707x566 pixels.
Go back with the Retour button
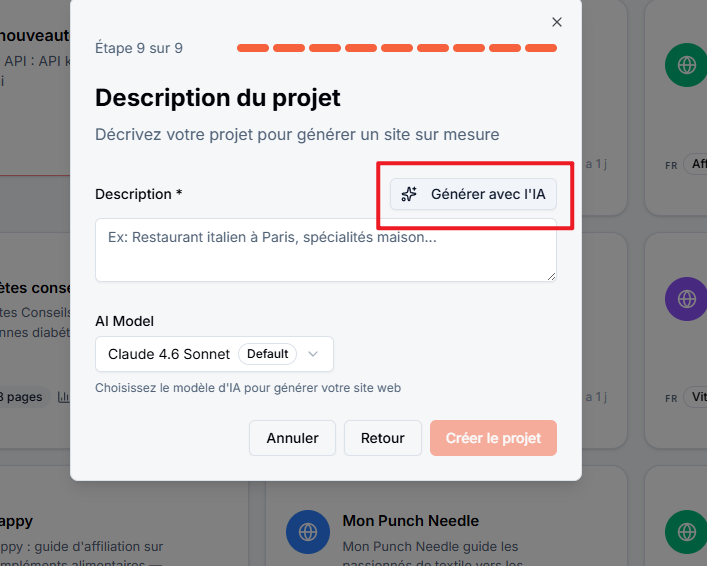pyautogui.click(x=383, y=438)
